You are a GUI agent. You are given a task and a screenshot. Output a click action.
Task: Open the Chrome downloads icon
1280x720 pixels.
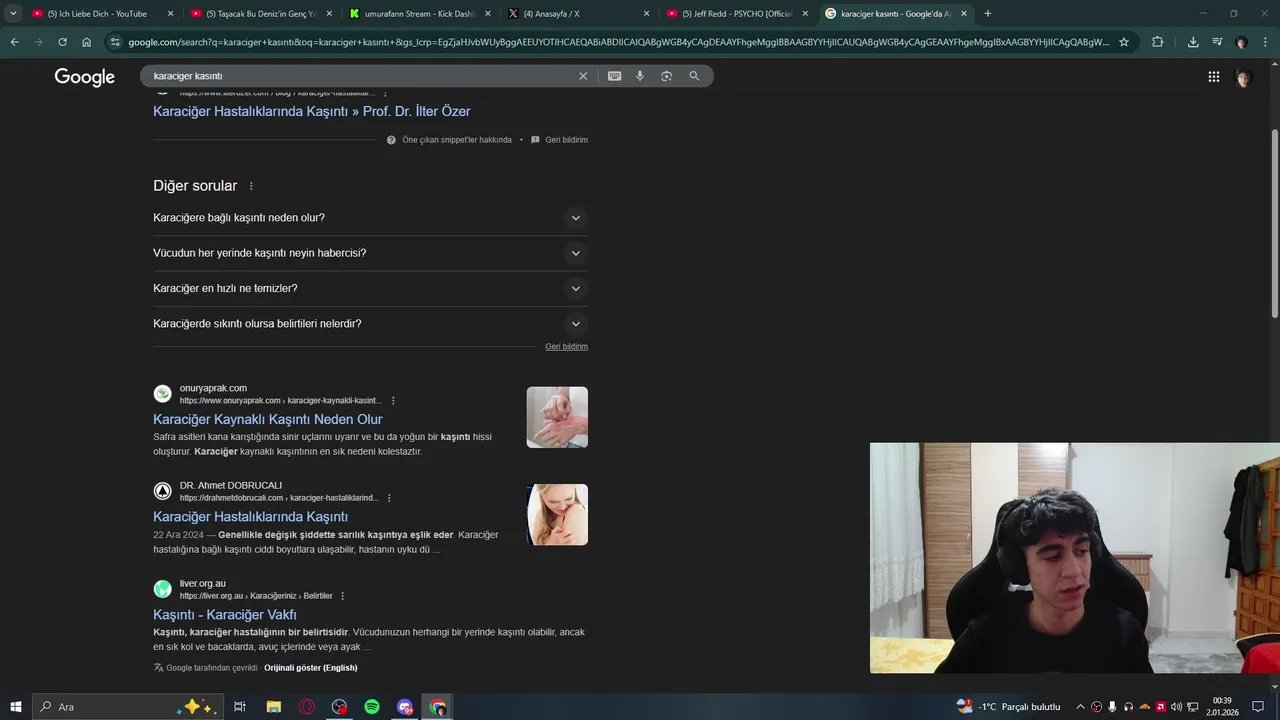[x=1193, y=42]
